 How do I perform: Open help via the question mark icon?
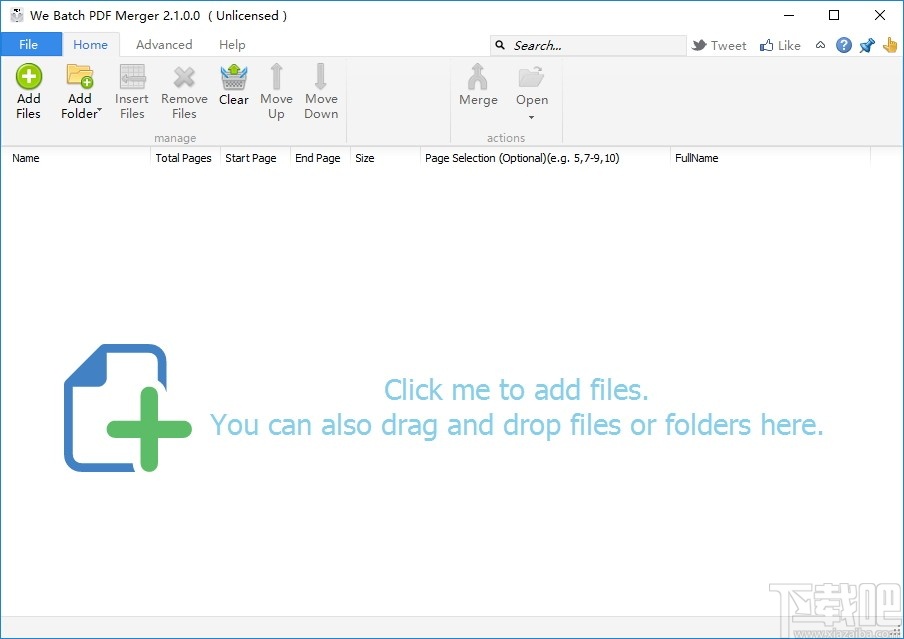click(843, 44)
